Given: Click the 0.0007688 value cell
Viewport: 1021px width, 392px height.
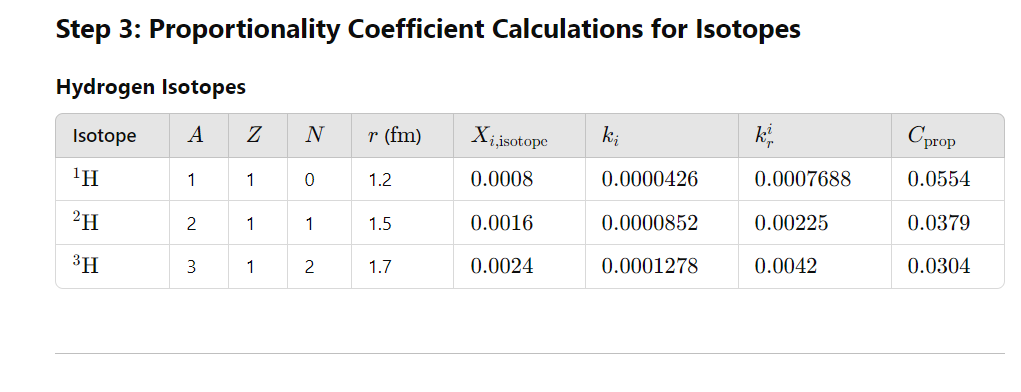Looking at the screenshot, I should (802, 179).
